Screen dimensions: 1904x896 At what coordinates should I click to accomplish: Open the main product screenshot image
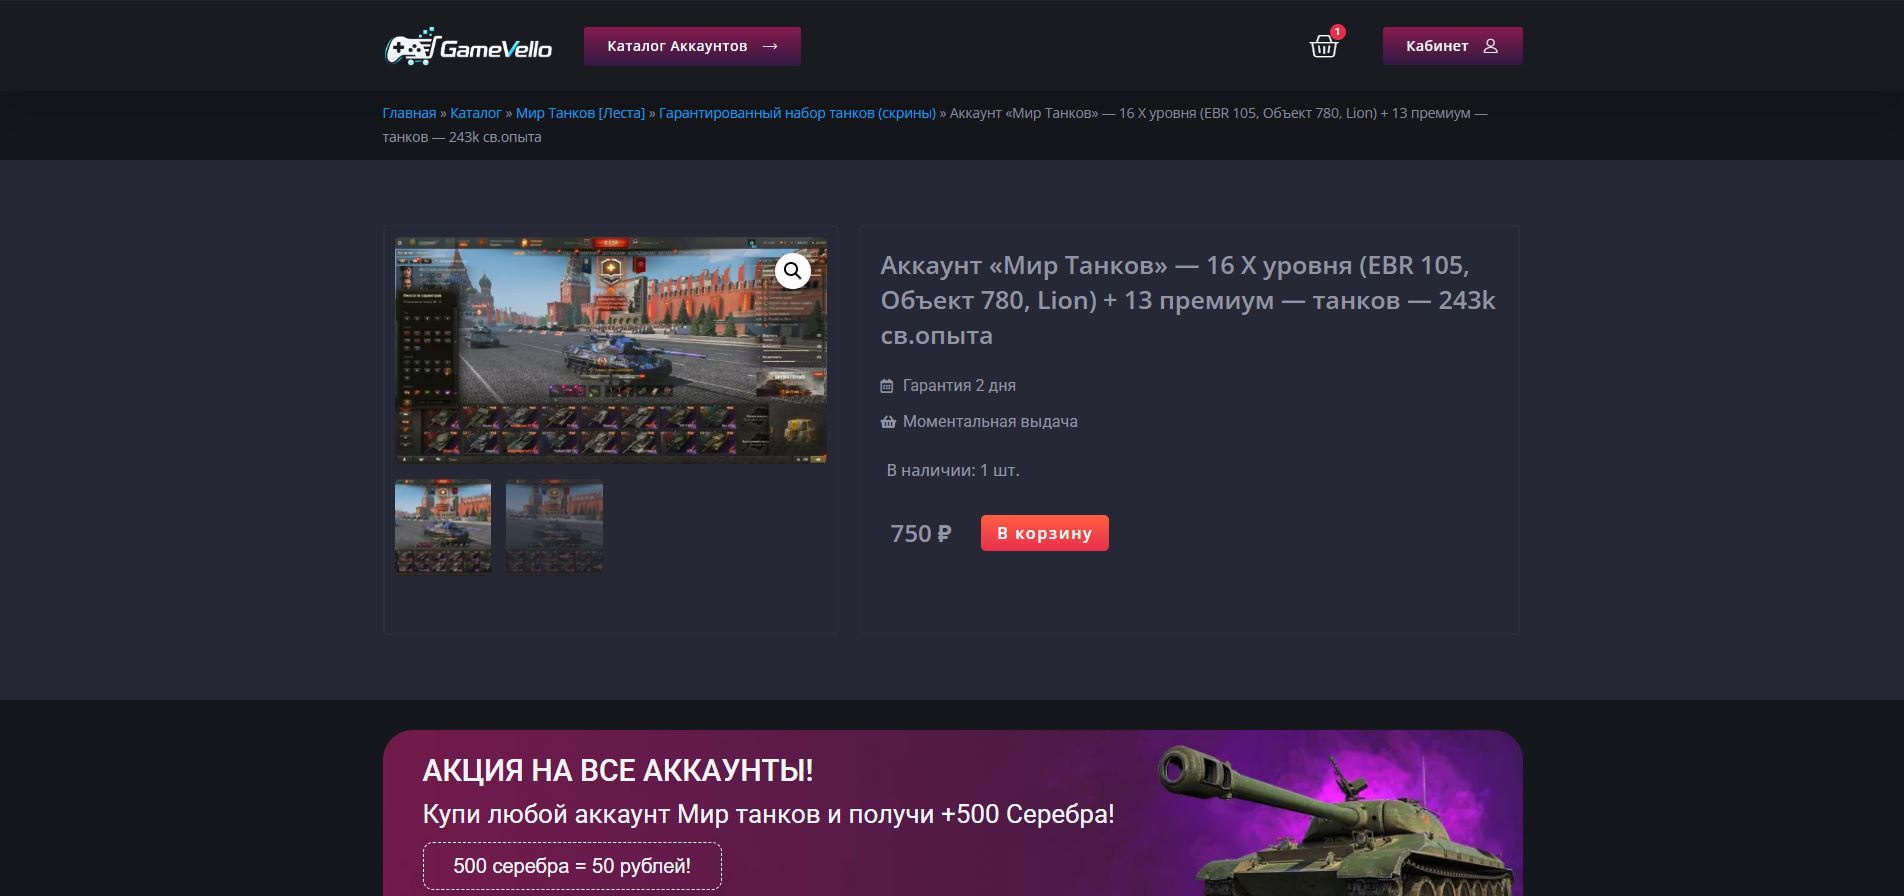[611, 350]
